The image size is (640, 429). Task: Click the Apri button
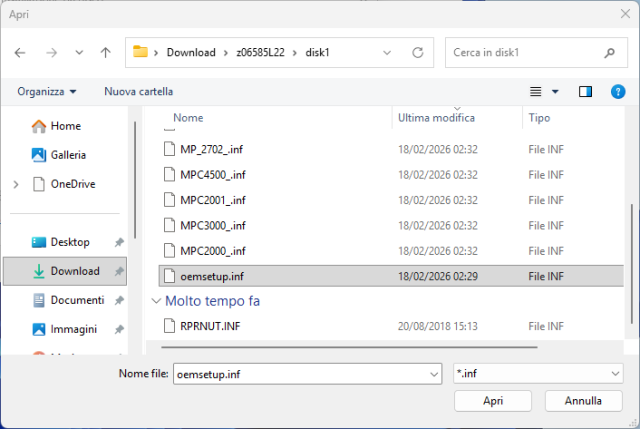pyautogui.click(x=493, y=401)
